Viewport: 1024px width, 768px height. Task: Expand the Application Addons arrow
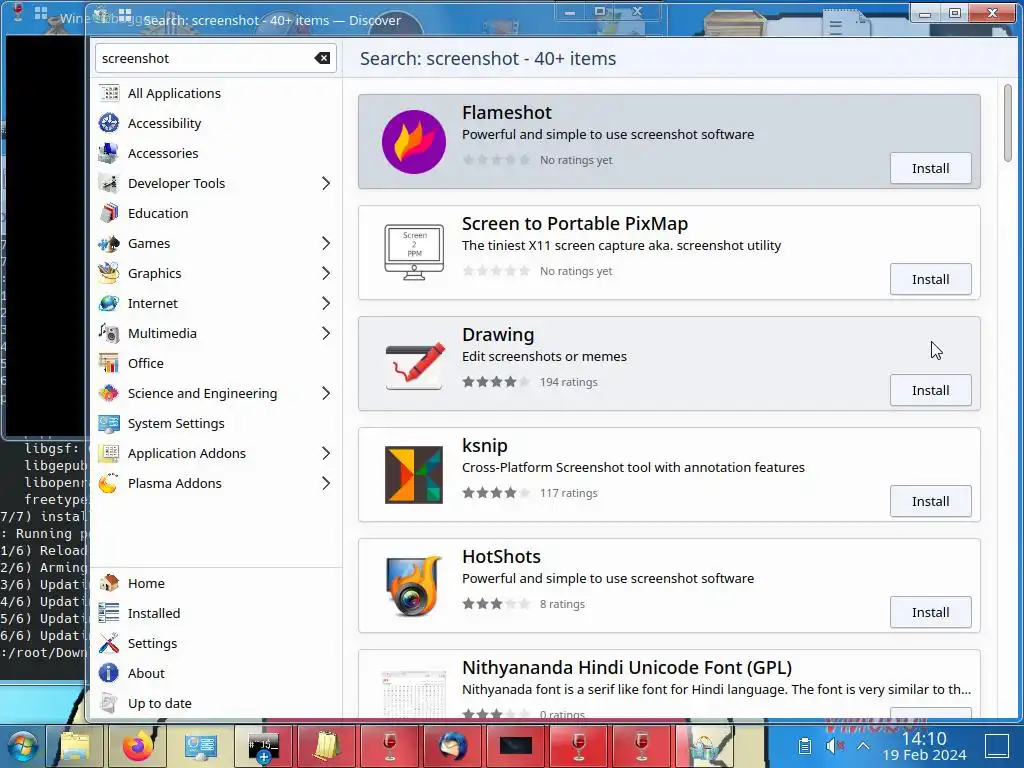point(326,454)
